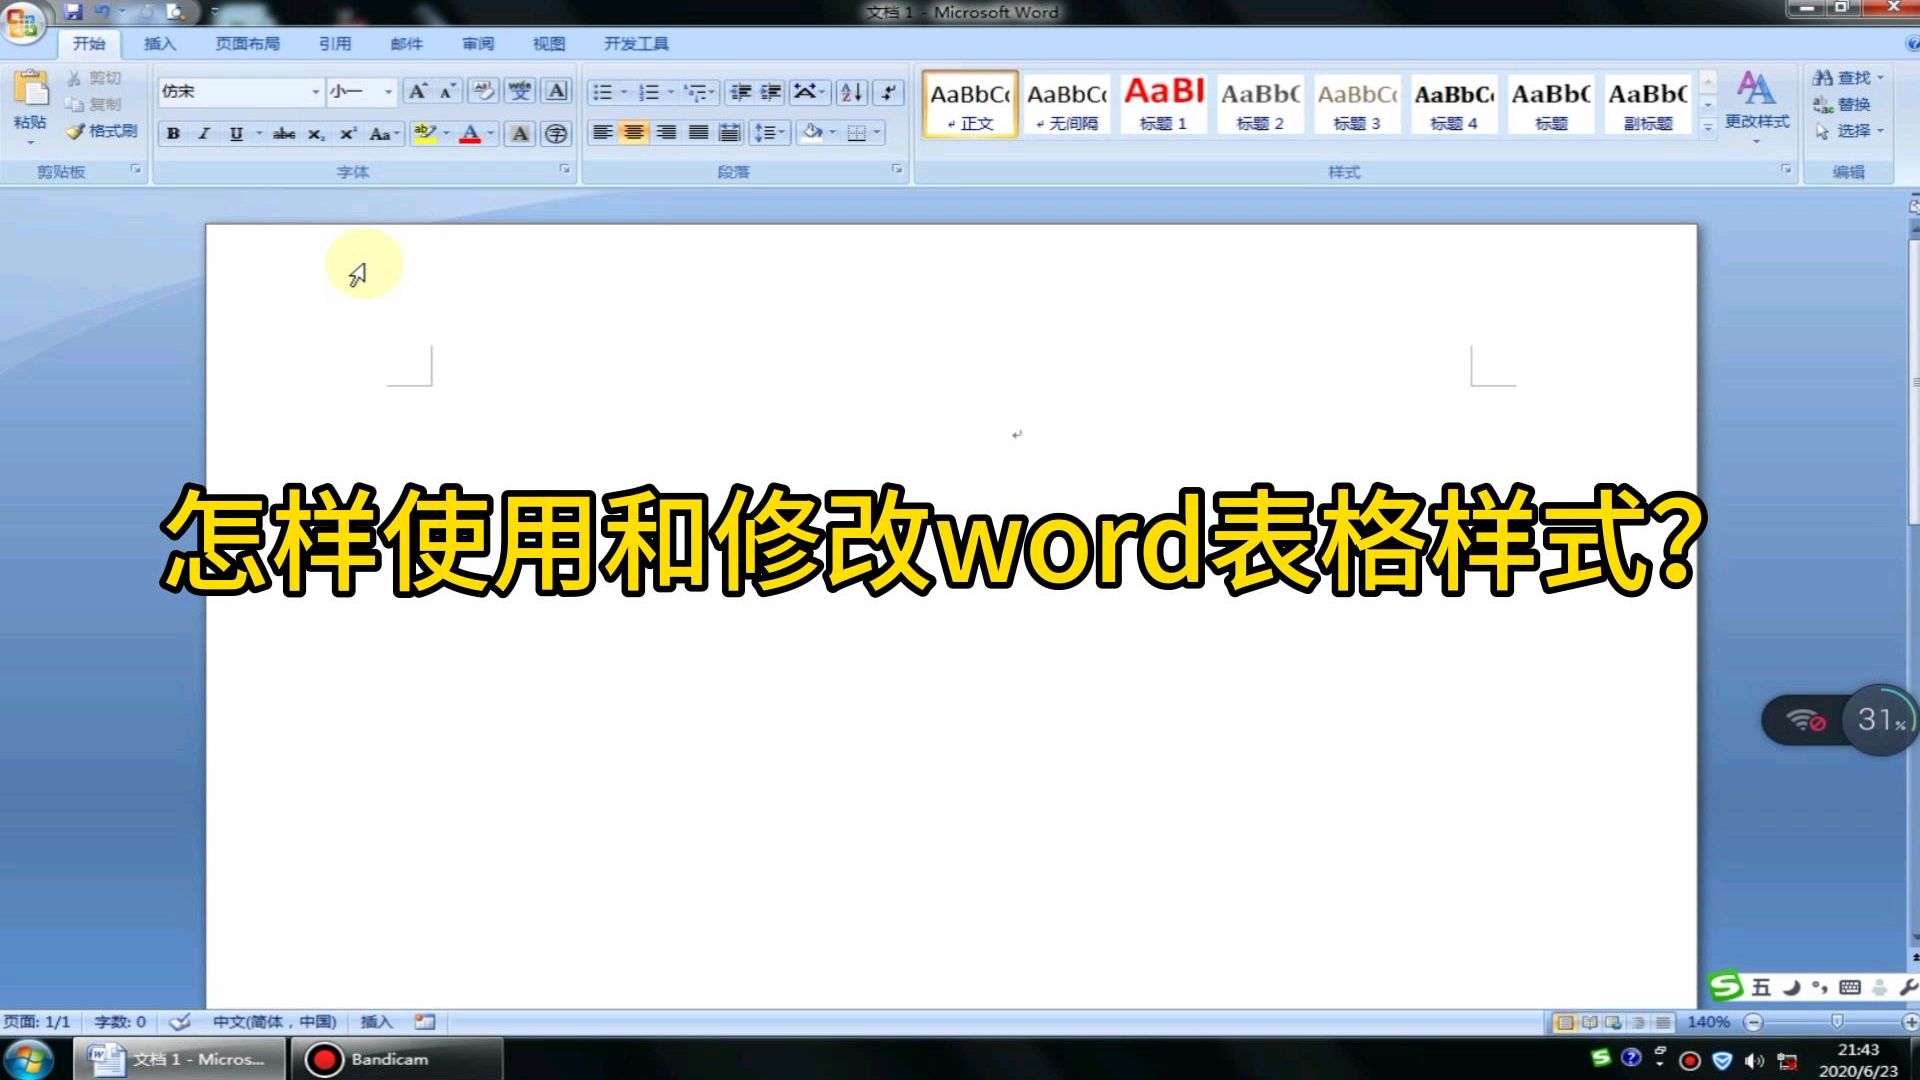Switch to the 引用 tab

click(x=335, y=43)
